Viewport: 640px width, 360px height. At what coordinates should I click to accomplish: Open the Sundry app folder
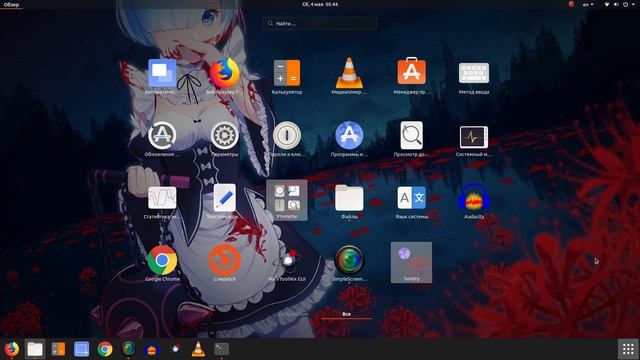(411, 262)
